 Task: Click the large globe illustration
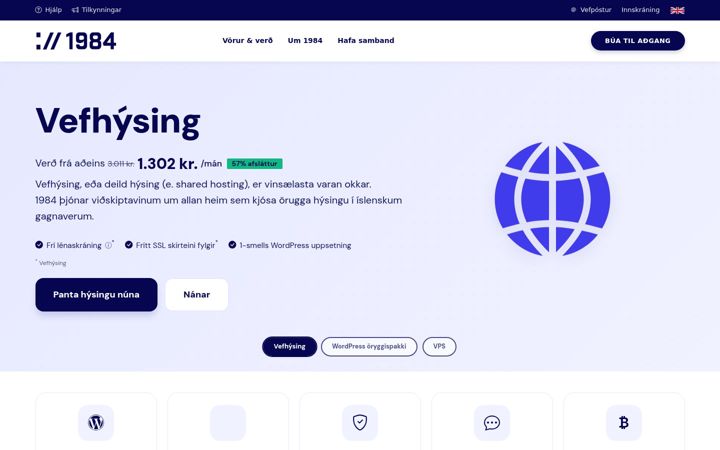pos(552,199)
